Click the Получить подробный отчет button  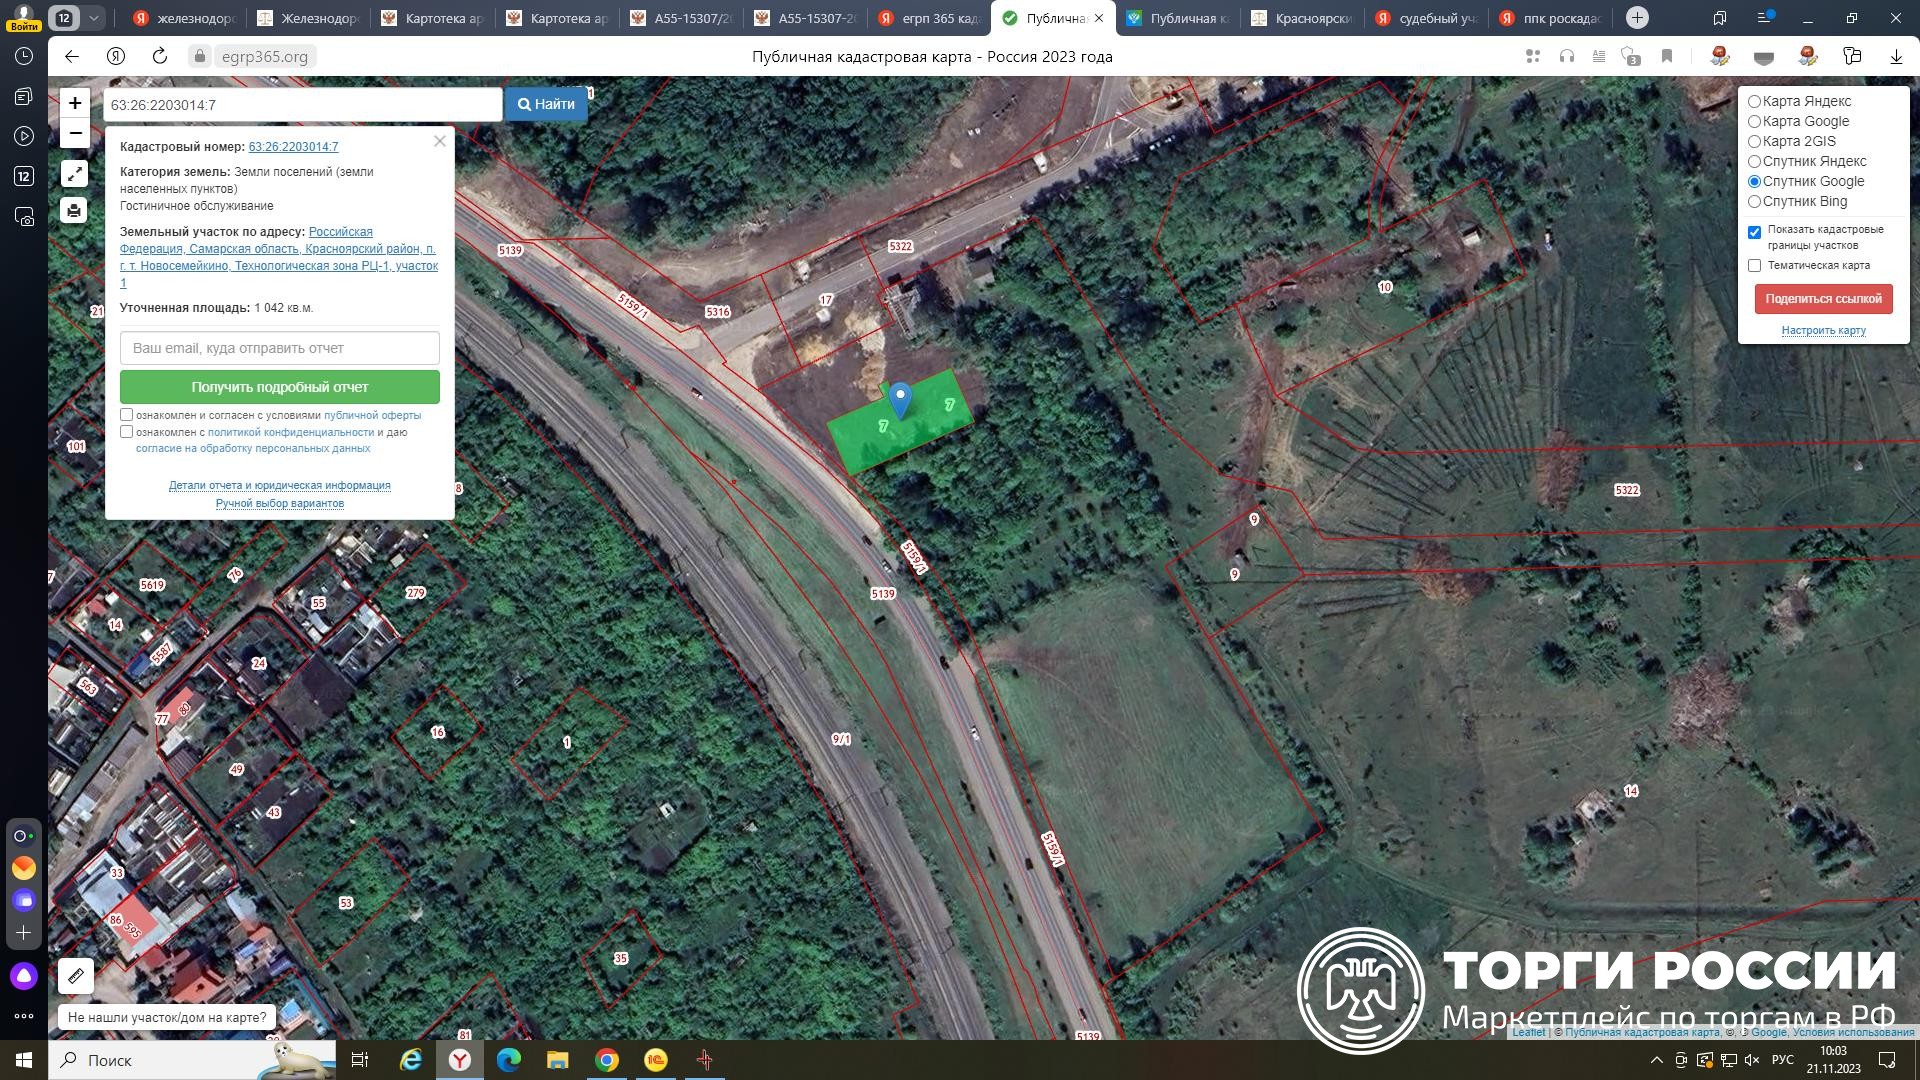pos(280,387)
